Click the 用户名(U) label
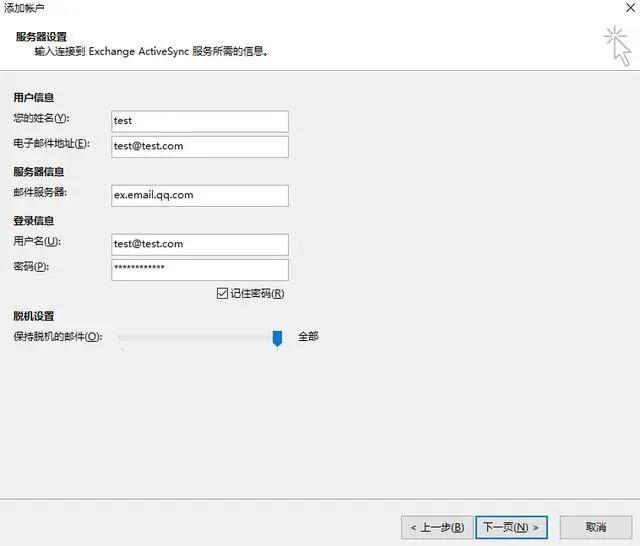The height and width of the screenshot is (546, 640). (x=37, y=241)
